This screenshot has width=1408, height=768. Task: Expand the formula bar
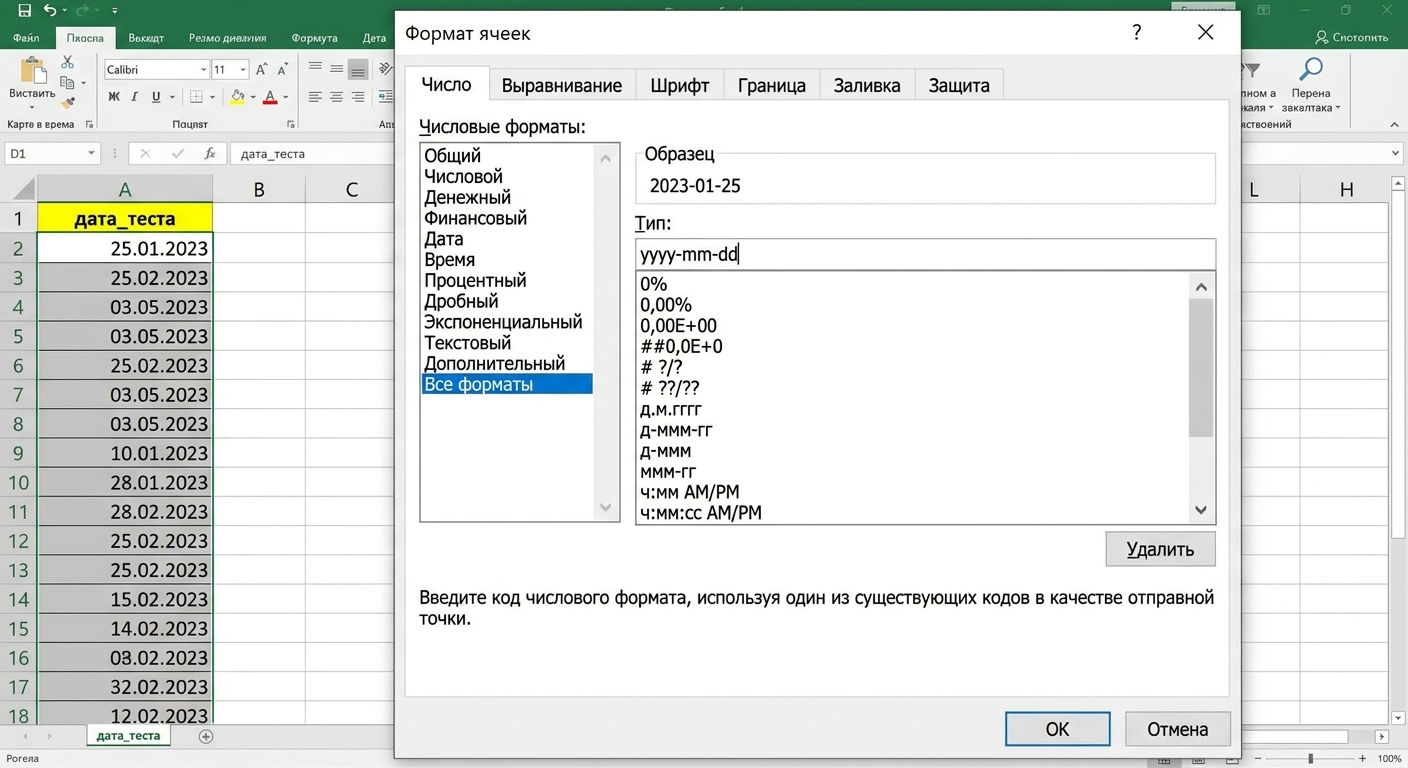tap(1396, 153)
